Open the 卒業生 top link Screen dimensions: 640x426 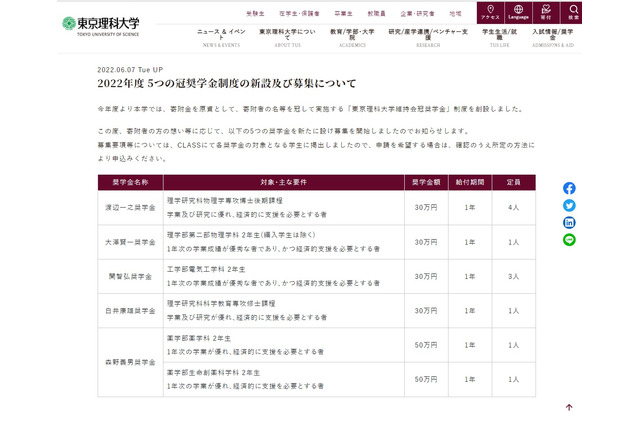click(343, 13)
